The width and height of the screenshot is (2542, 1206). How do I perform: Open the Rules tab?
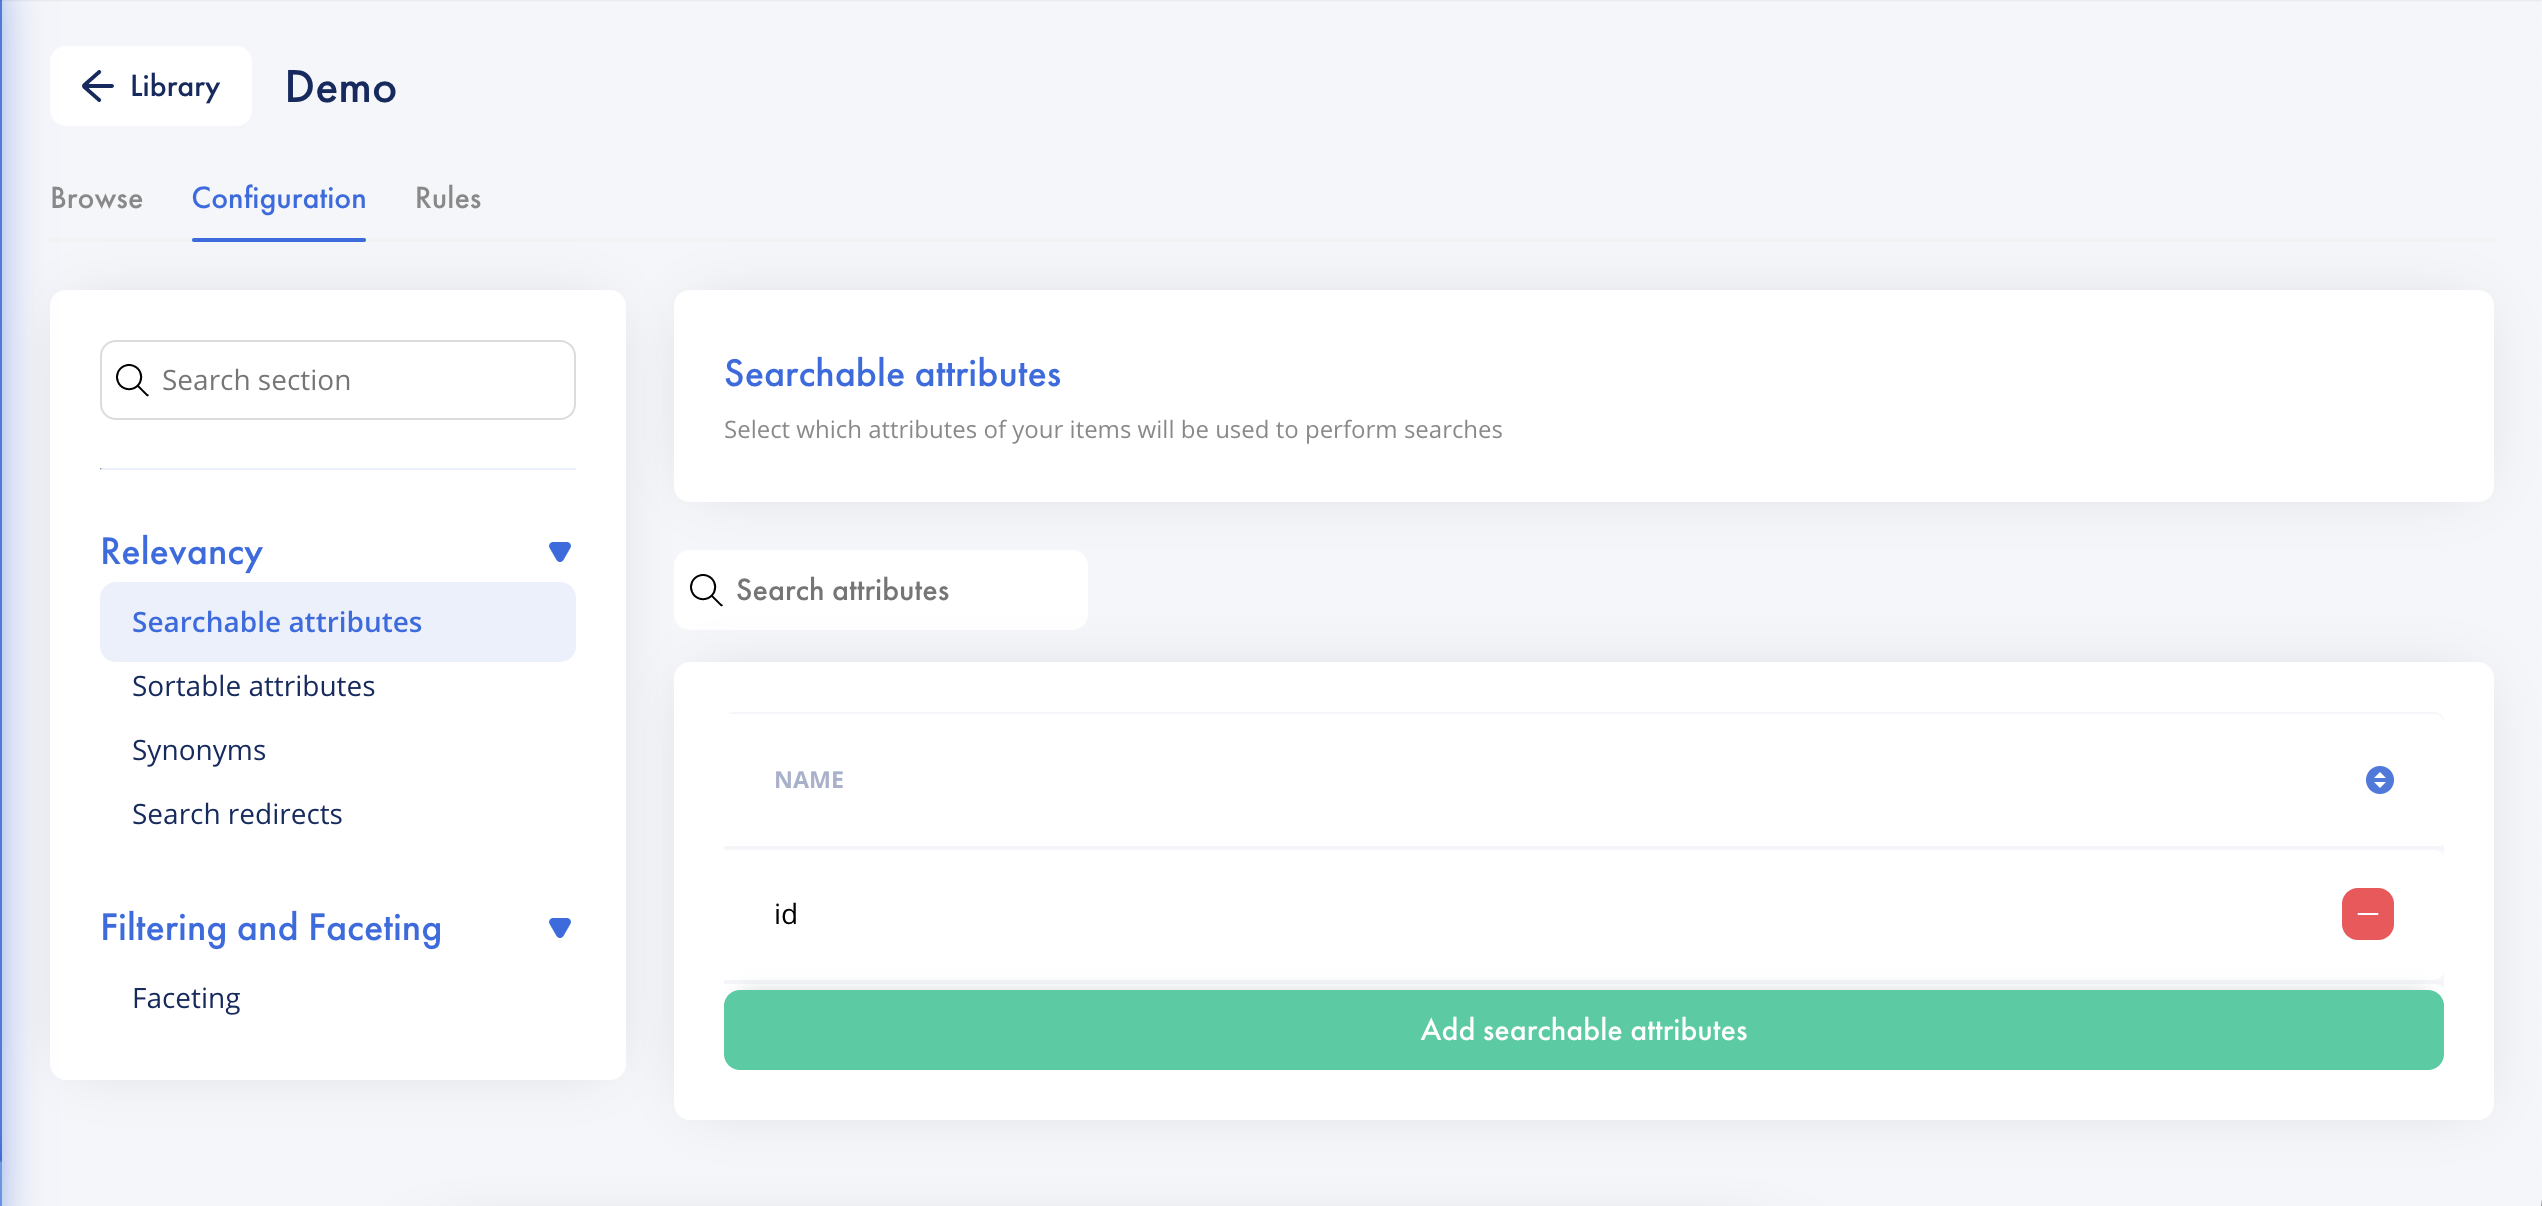(448, 198)
